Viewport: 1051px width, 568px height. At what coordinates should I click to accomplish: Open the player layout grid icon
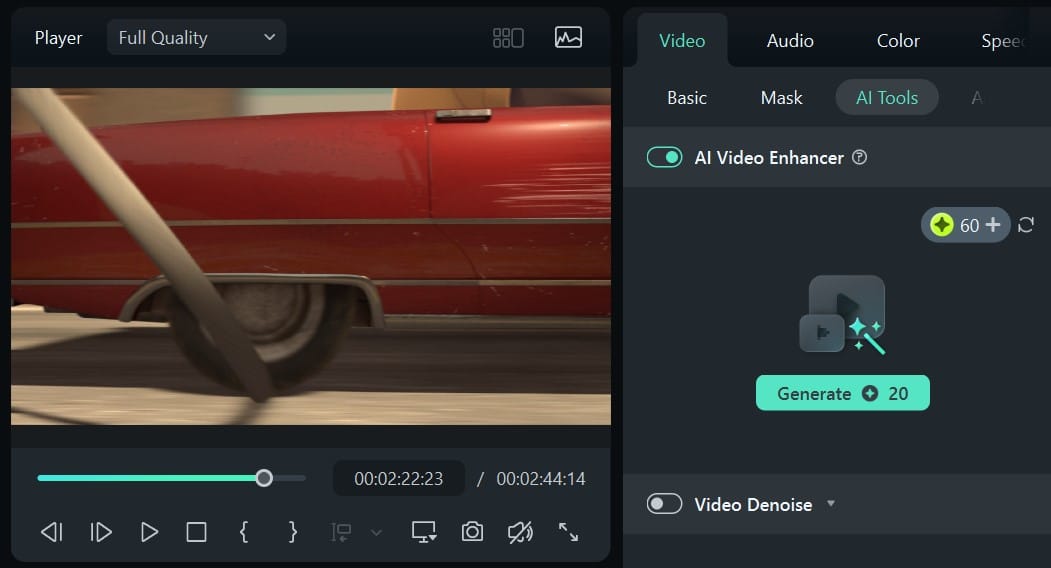pos(508,38)
